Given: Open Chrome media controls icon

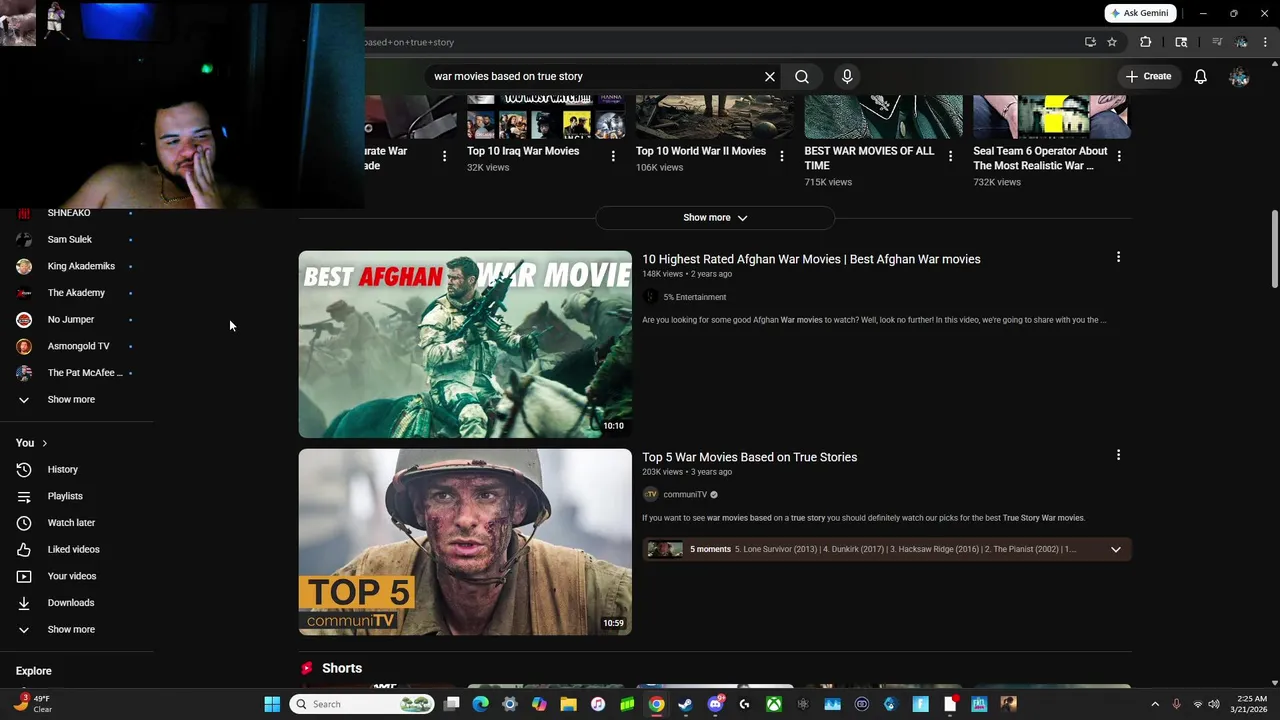Looking at the screenshot, I should pyautogui.click(x=1217, y=42).
